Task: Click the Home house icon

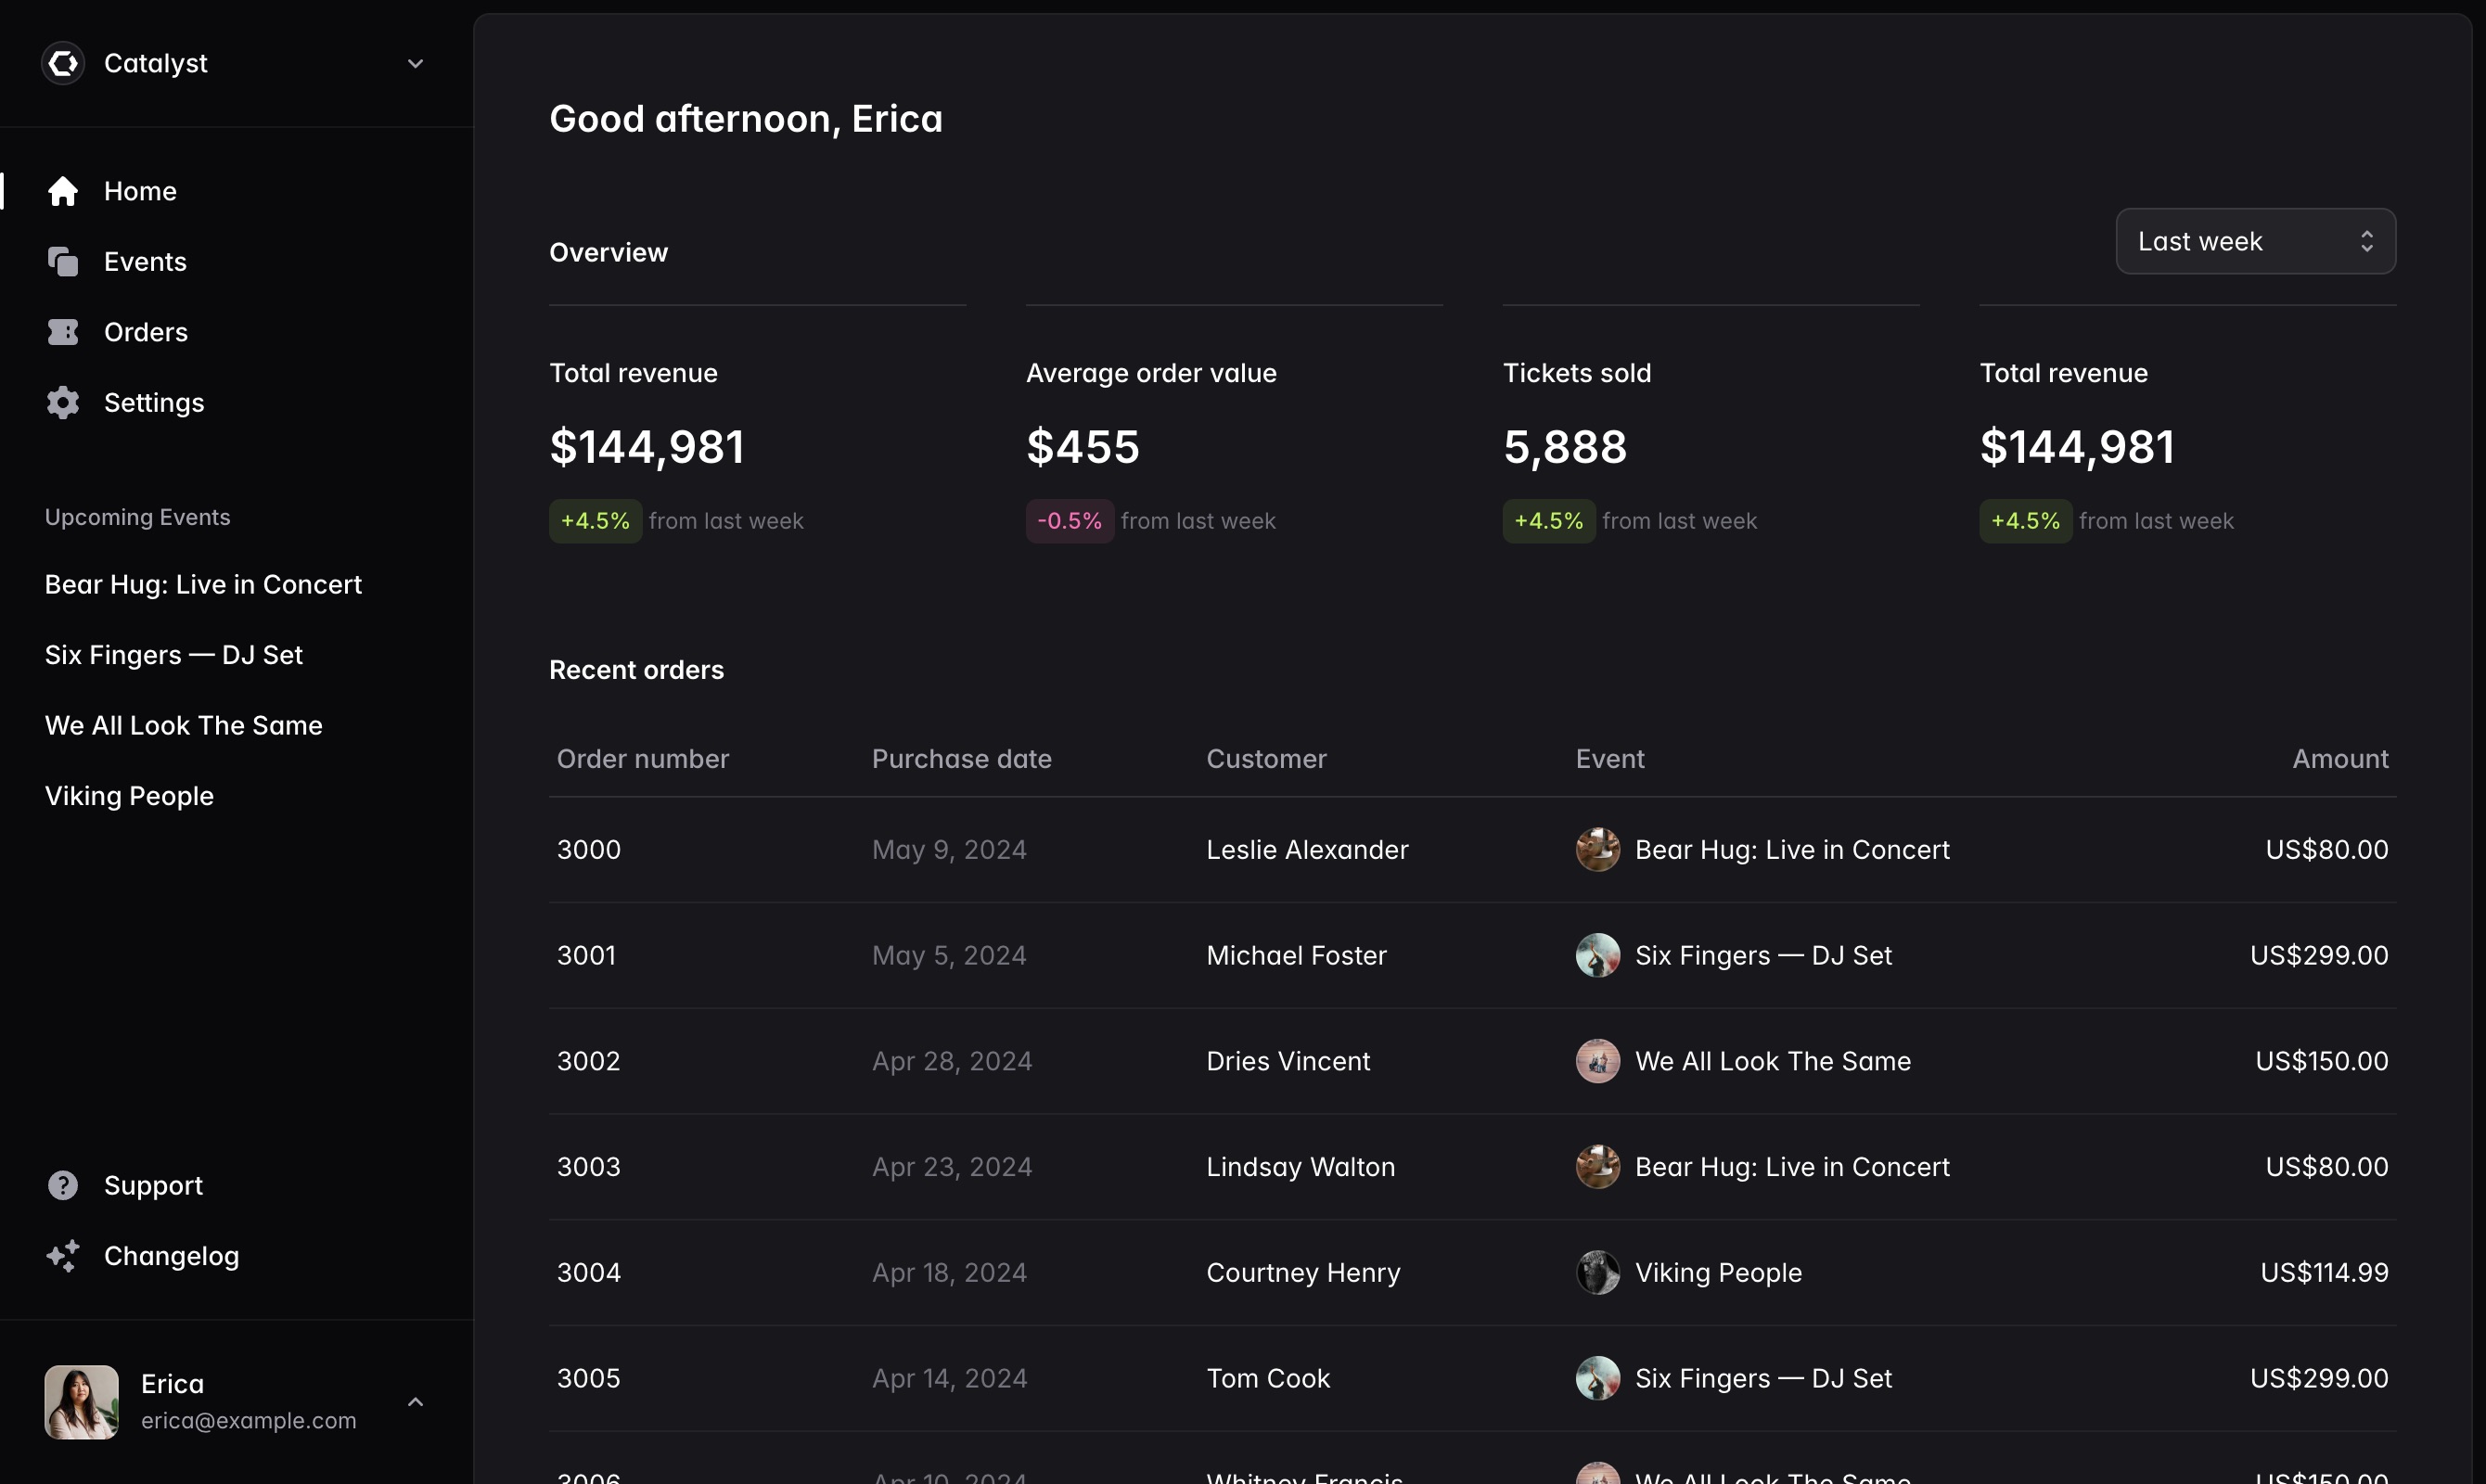Action: [x=63, y=191]
